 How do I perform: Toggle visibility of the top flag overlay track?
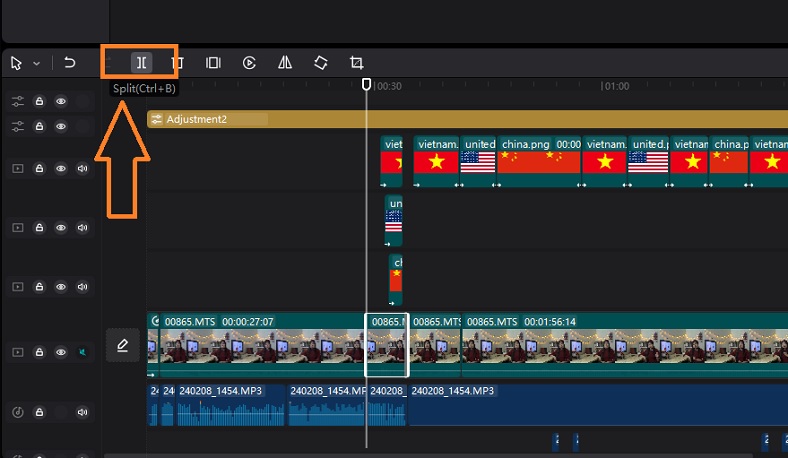coord(61,168)
